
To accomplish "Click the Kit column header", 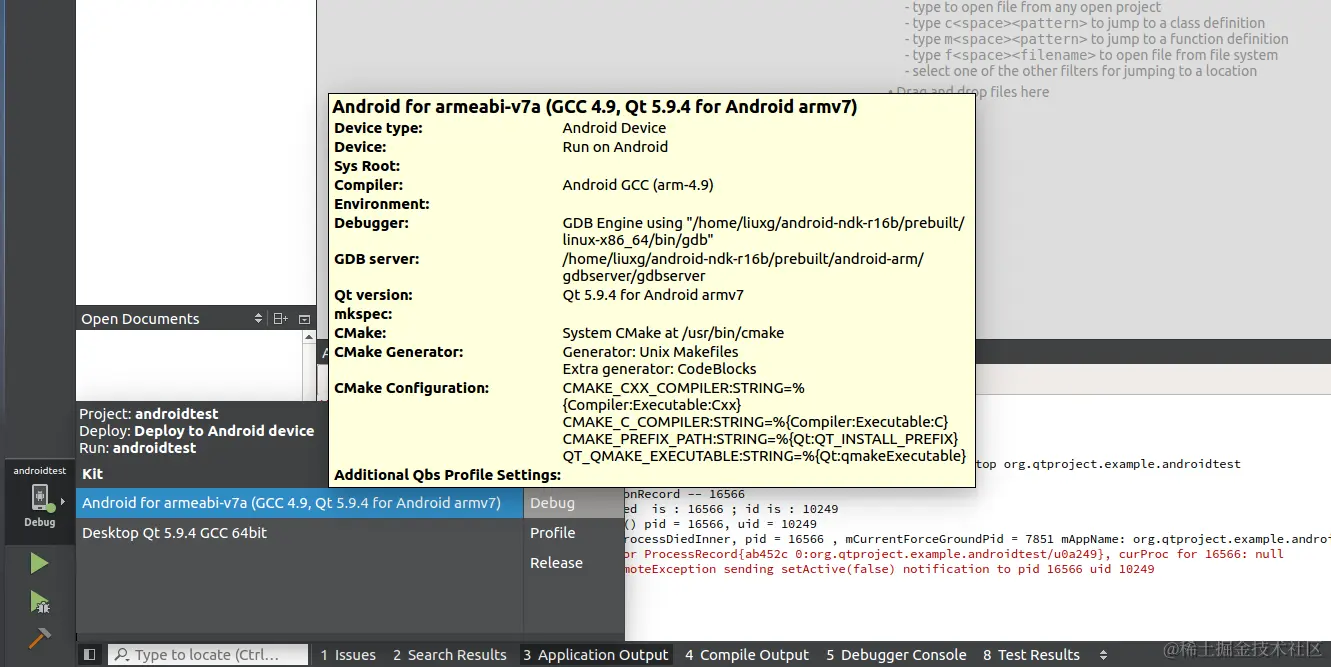I will [93, 473].
